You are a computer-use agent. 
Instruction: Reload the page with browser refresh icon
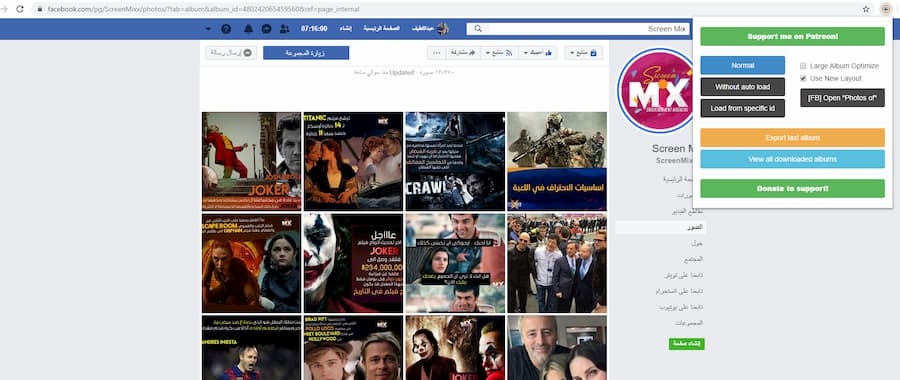pos(20,9)
